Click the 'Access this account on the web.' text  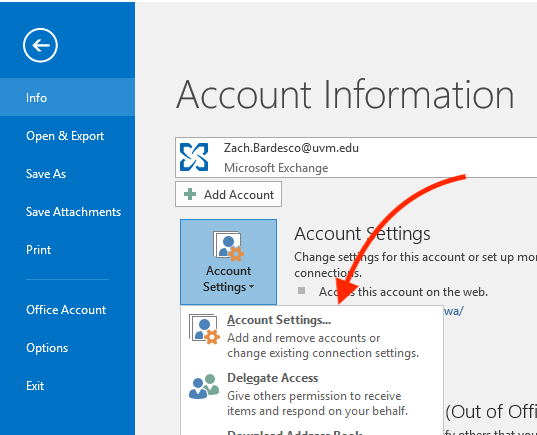pos(403,292)
